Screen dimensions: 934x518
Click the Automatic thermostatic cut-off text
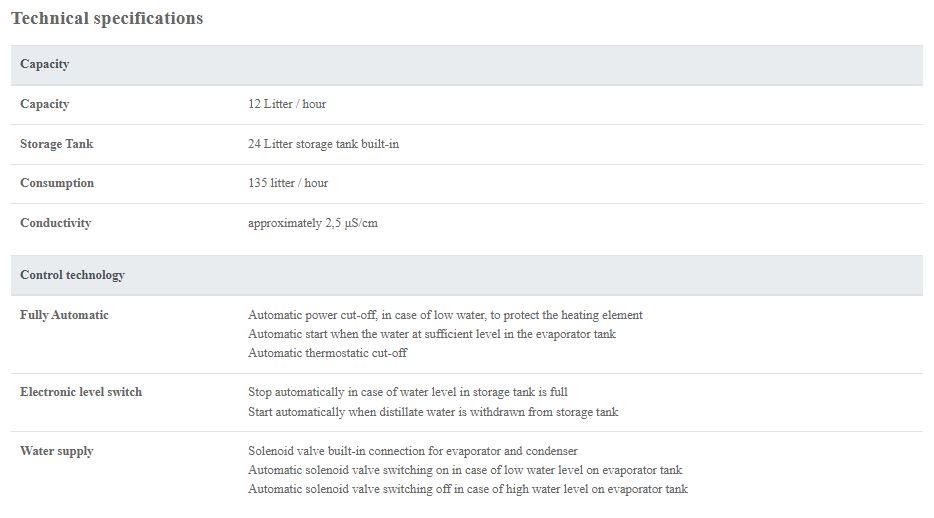(327, 353)
